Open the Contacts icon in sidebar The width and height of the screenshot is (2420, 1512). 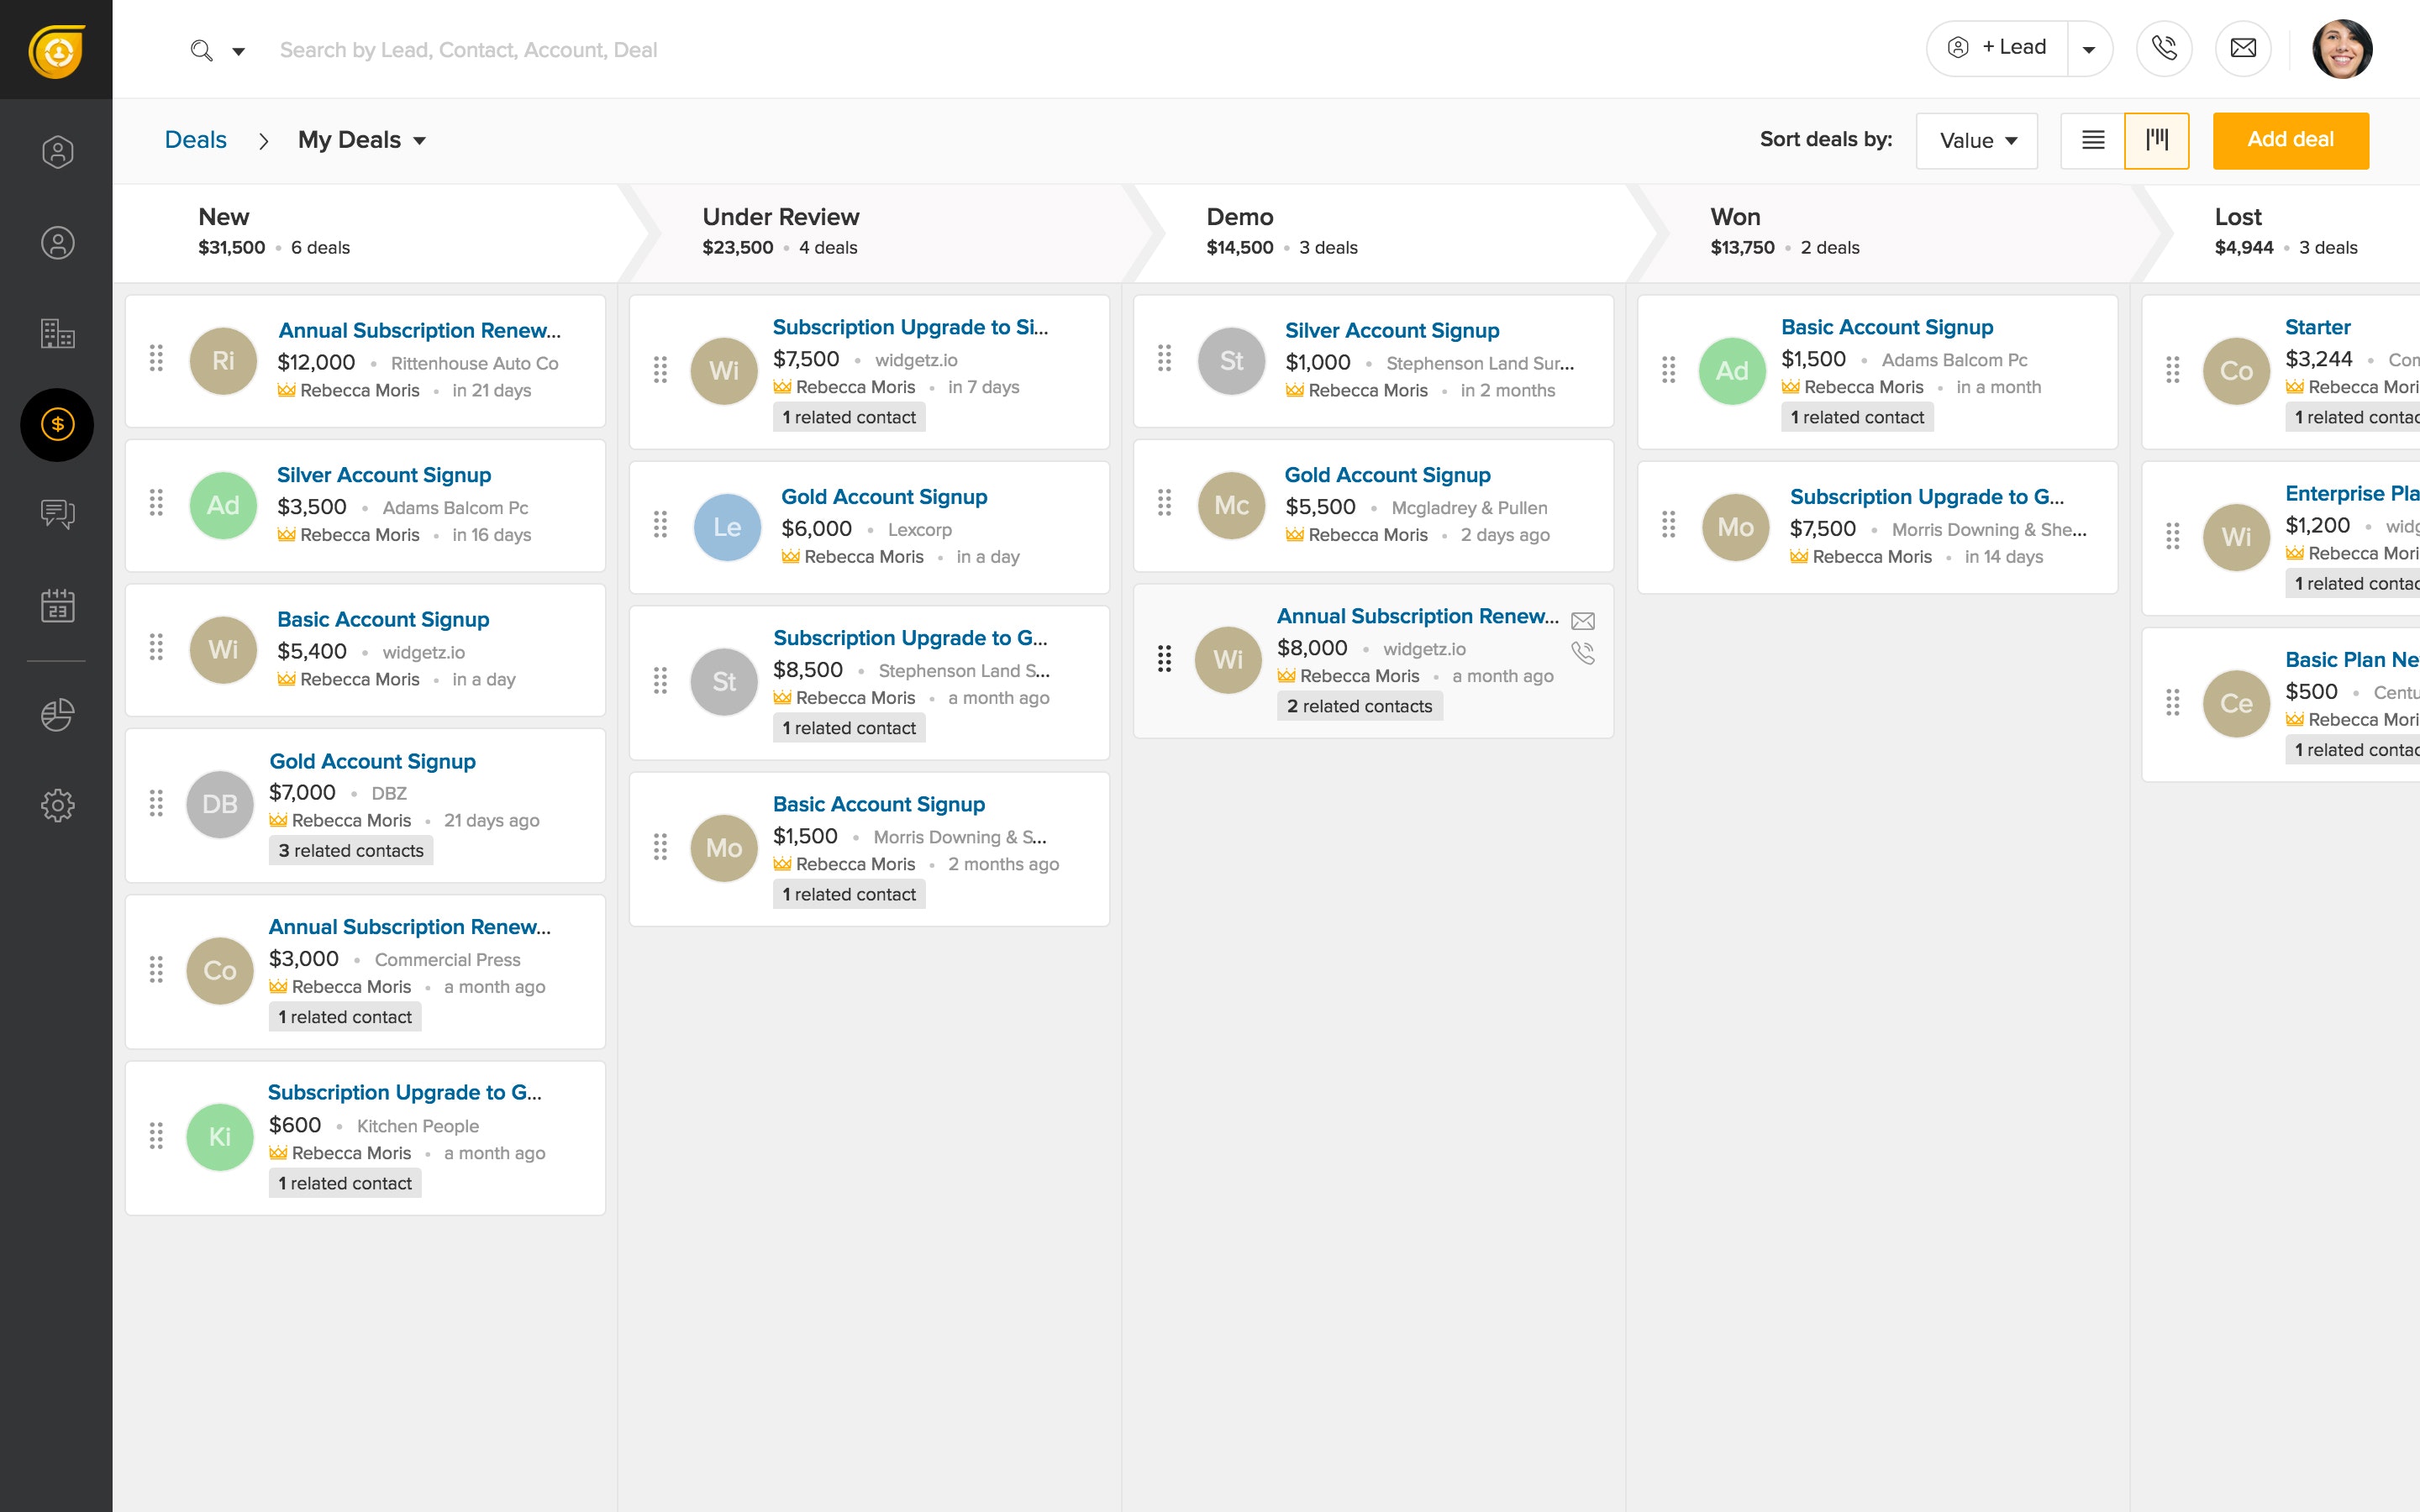click(x=57, y=243)
